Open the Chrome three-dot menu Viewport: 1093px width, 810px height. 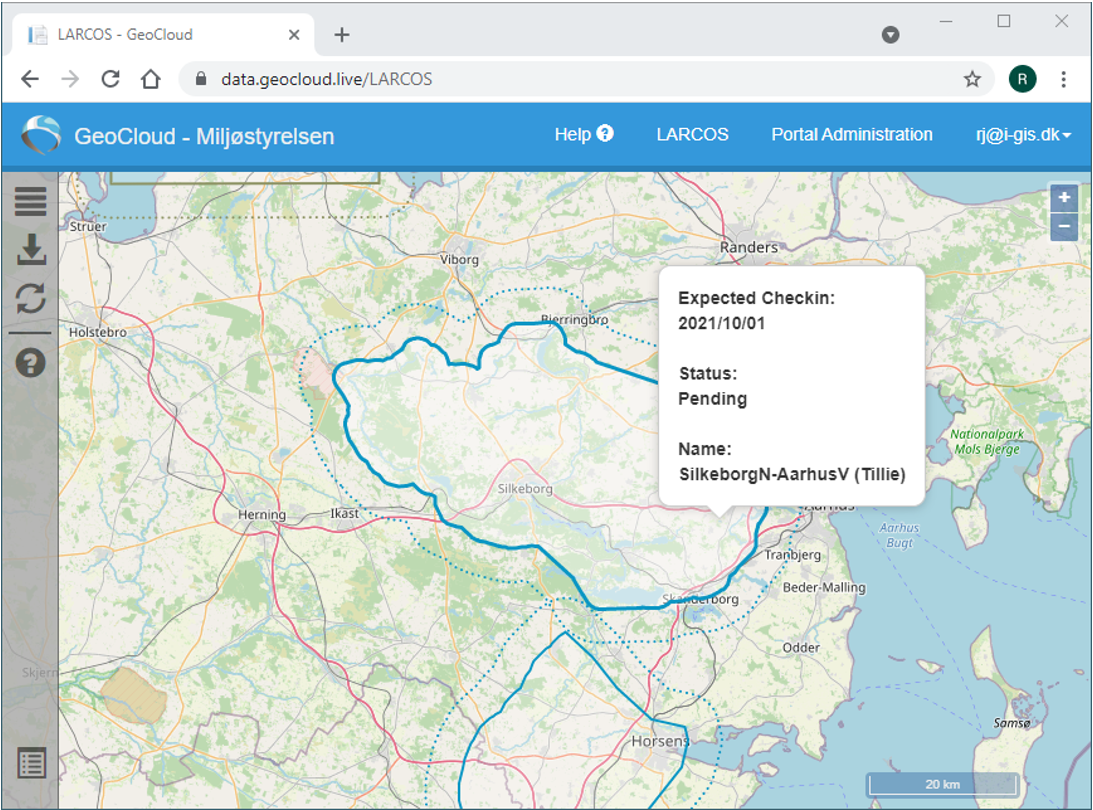1063,79
